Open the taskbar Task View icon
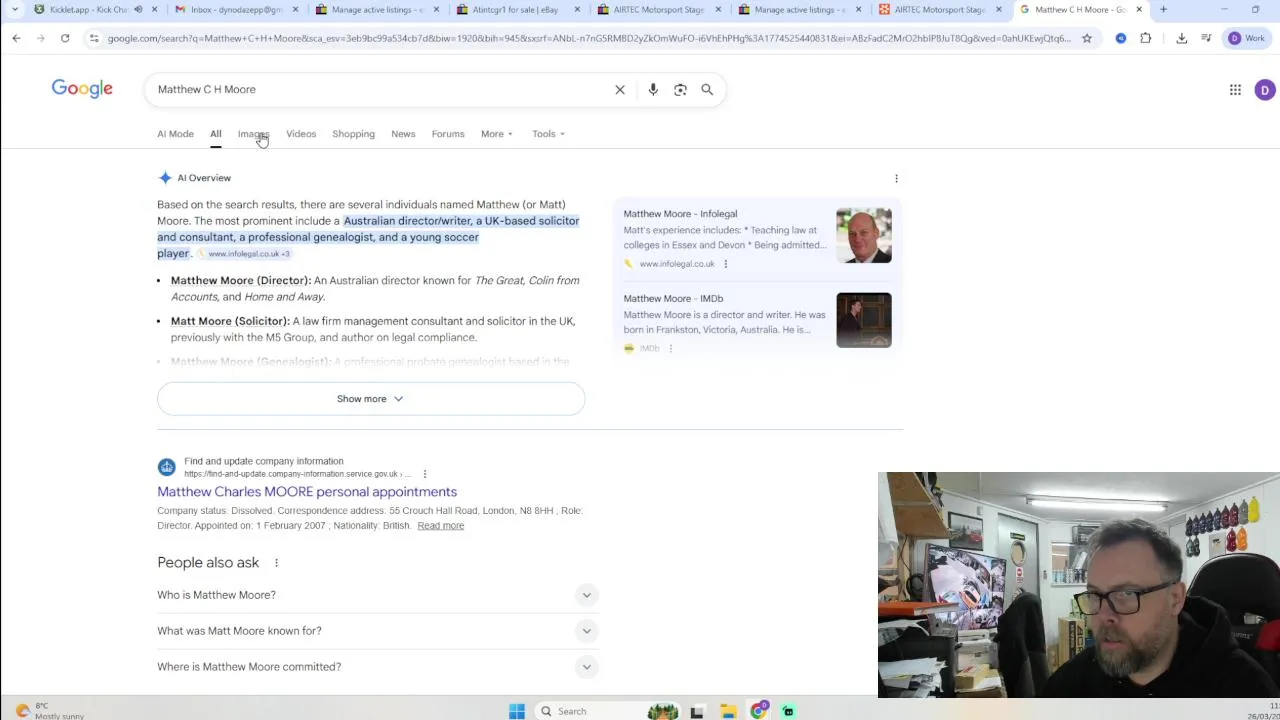This screenshot has width=1280, height=720. click(x=697, y=711)
